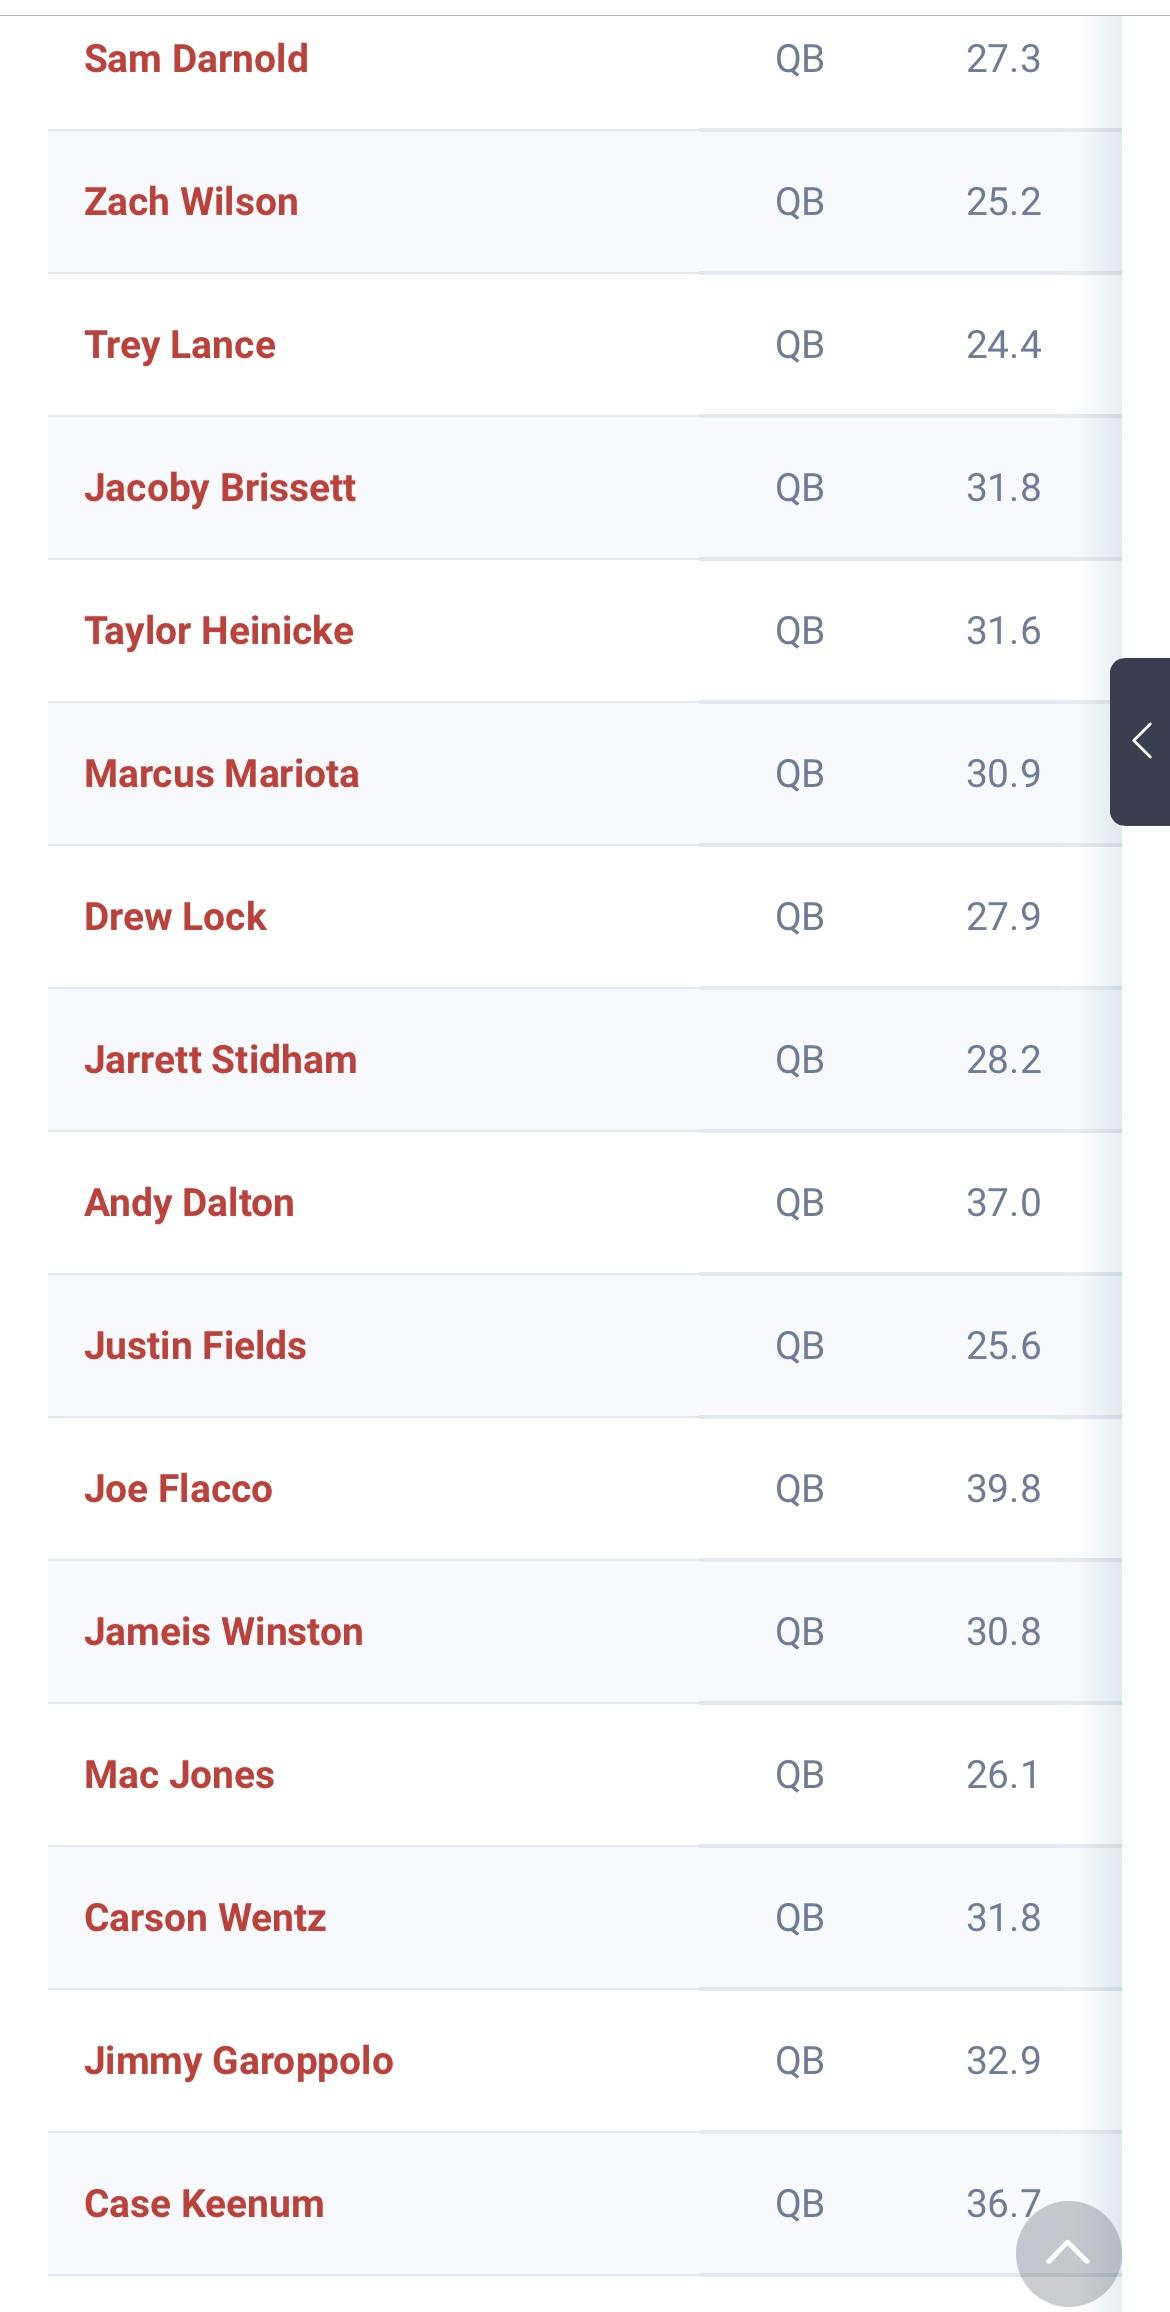Go to Marcus Mariota's page
The width and height of the screenshot is (1170, 2312).
(221, 775)
